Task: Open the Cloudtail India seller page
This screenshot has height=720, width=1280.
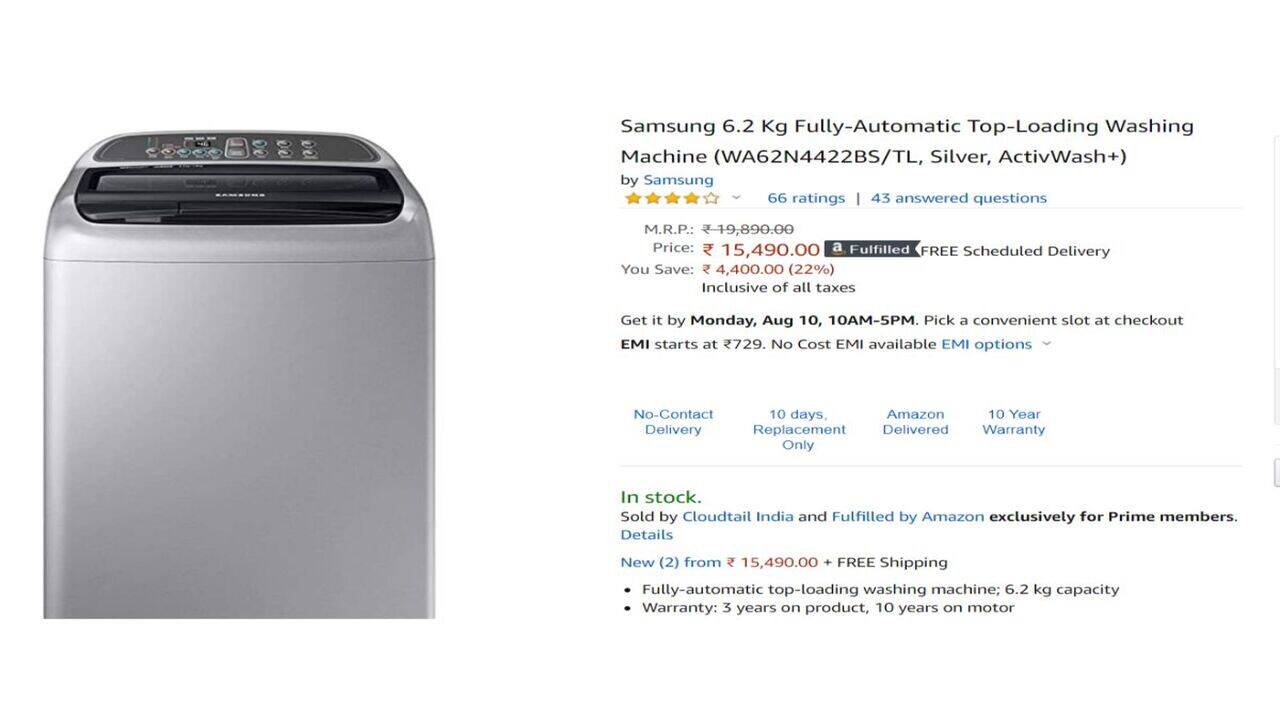Action: pyautogui.click(x=738, y=517)
